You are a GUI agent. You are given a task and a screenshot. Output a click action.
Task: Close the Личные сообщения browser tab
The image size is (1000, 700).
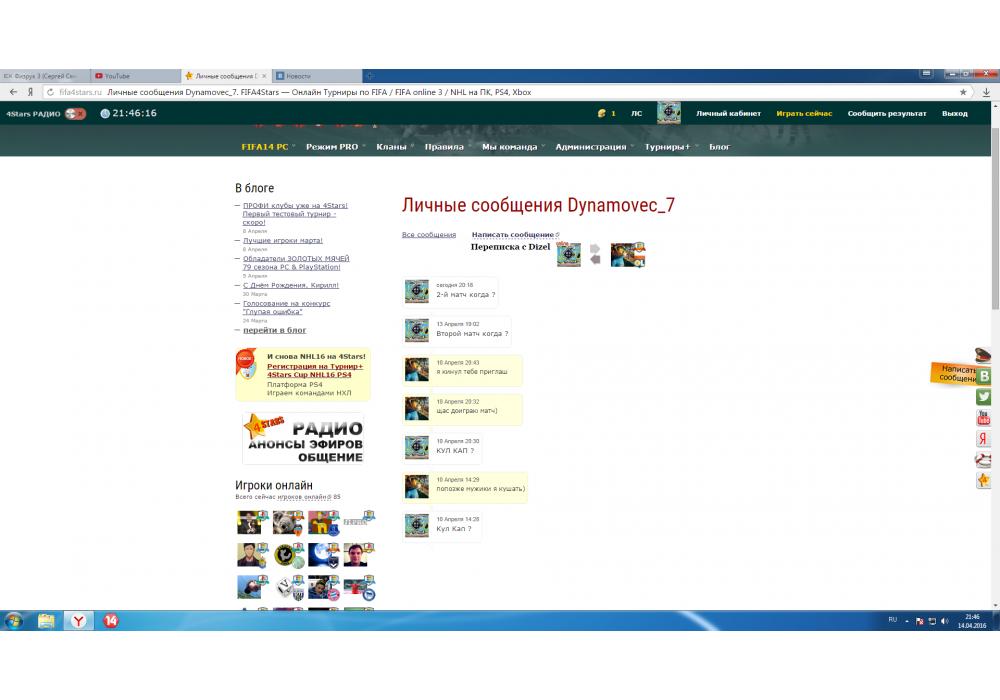pos(265,76)
